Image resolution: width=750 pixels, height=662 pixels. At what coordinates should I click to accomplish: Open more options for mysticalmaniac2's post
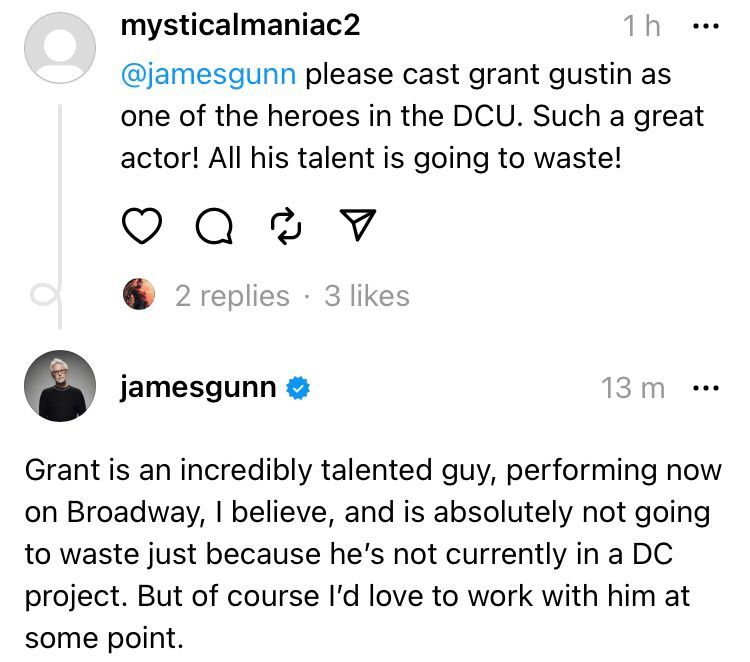[x=705, y=26]
